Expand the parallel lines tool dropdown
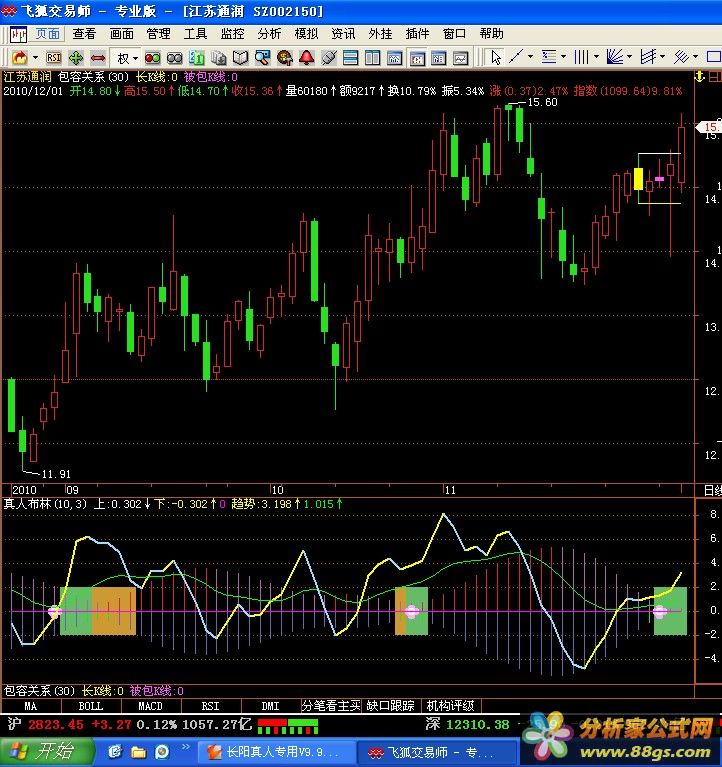Screen dimensions: 722x767 pos(695,58)
